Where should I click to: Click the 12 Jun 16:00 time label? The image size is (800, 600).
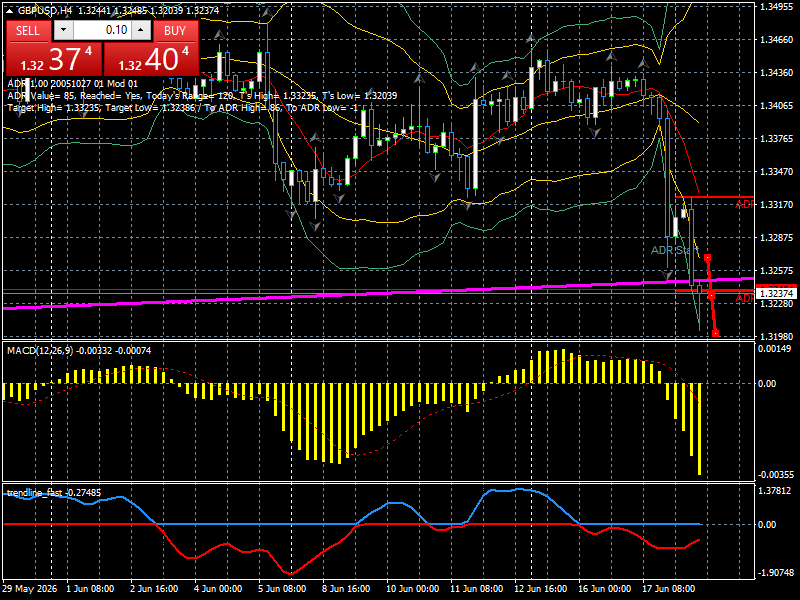point(540,589)
